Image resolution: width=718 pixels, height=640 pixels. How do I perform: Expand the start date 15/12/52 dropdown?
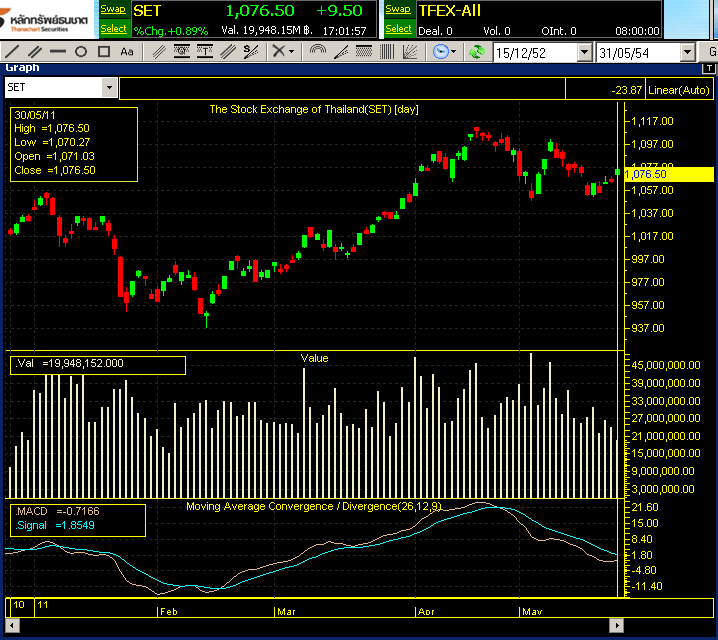point(584,52)
